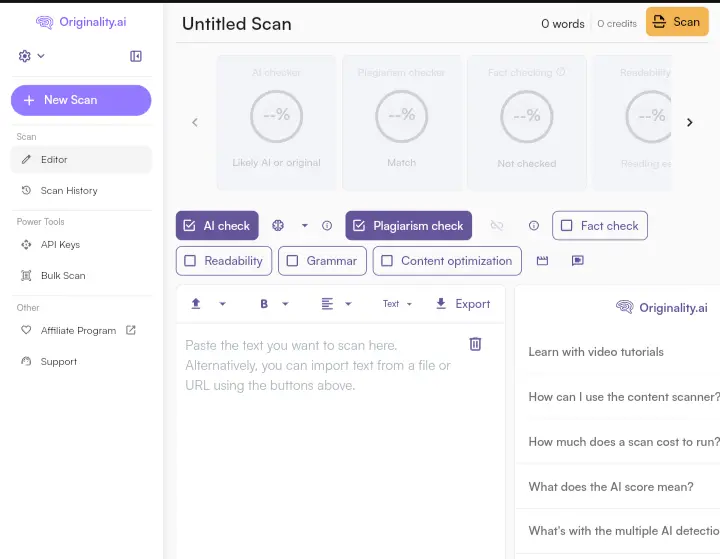This screenshot has width=720, height=559.
Task: Enable the Readability checkbox
Action: [x=190, y=261]
